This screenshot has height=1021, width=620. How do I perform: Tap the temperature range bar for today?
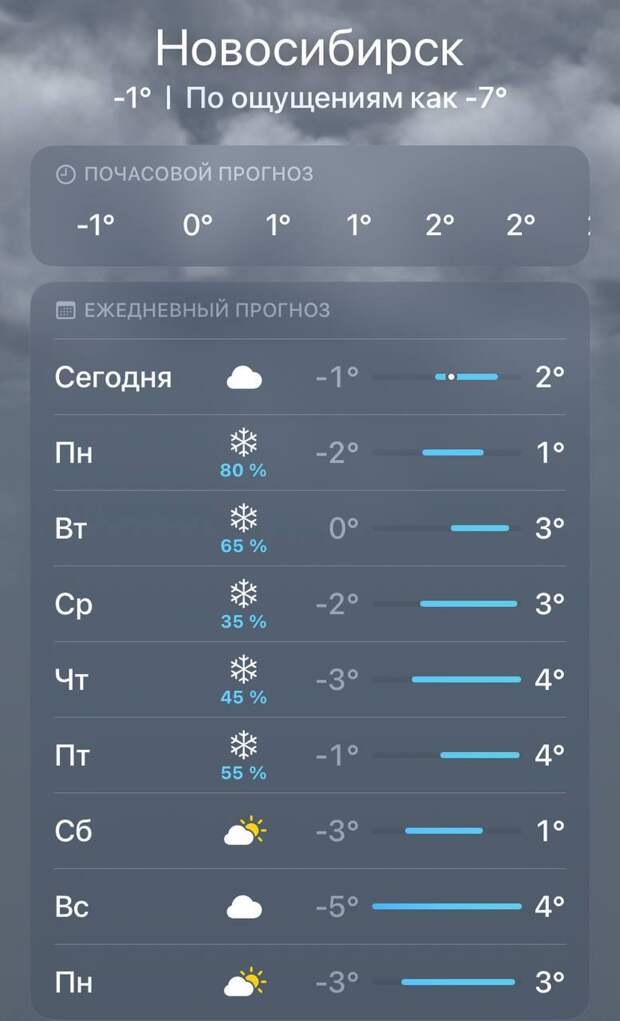pyautogui.click(x=466, y=377)
